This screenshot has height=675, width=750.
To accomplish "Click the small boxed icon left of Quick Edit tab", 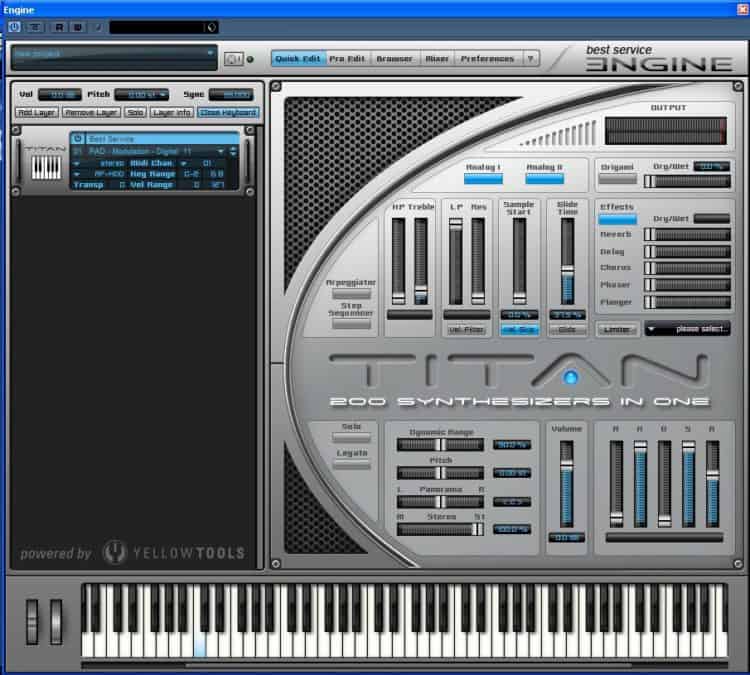I will click(x=233, y=59).
